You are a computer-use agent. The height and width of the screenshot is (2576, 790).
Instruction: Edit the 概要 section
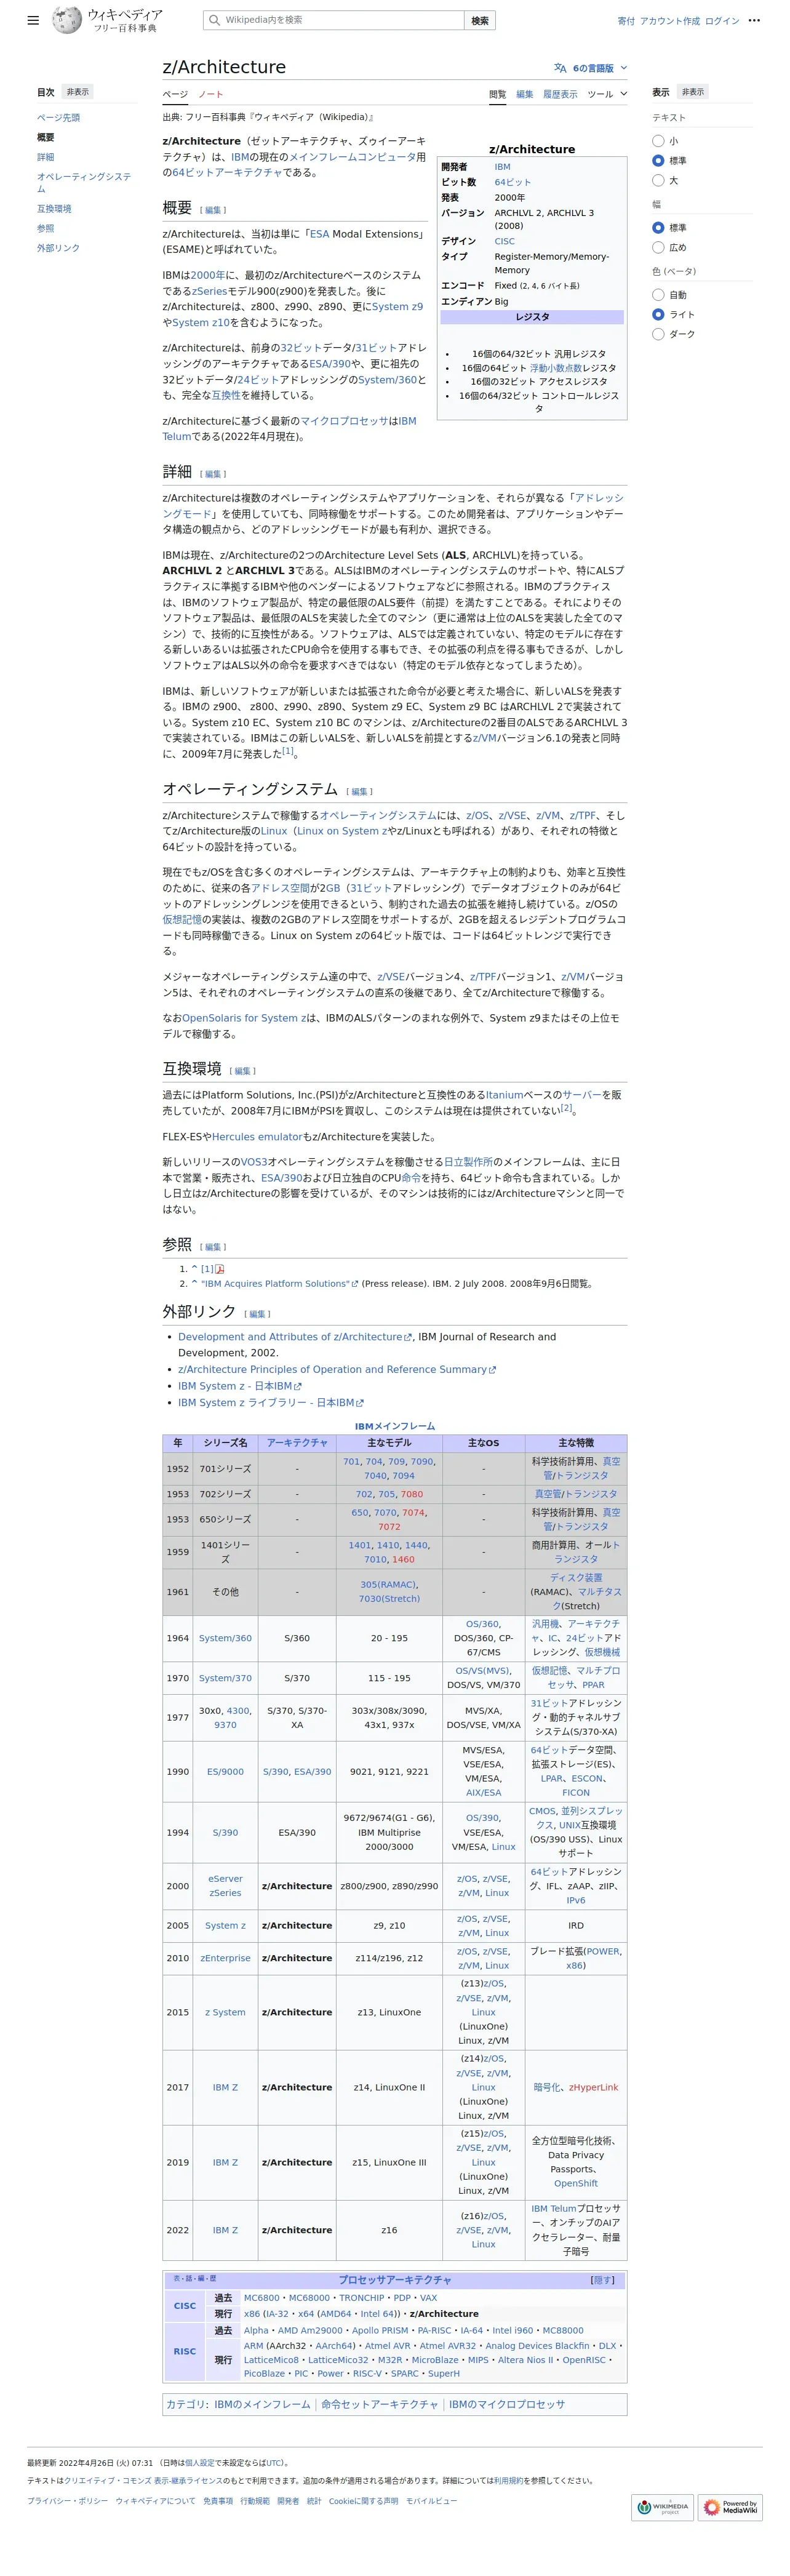213,210
